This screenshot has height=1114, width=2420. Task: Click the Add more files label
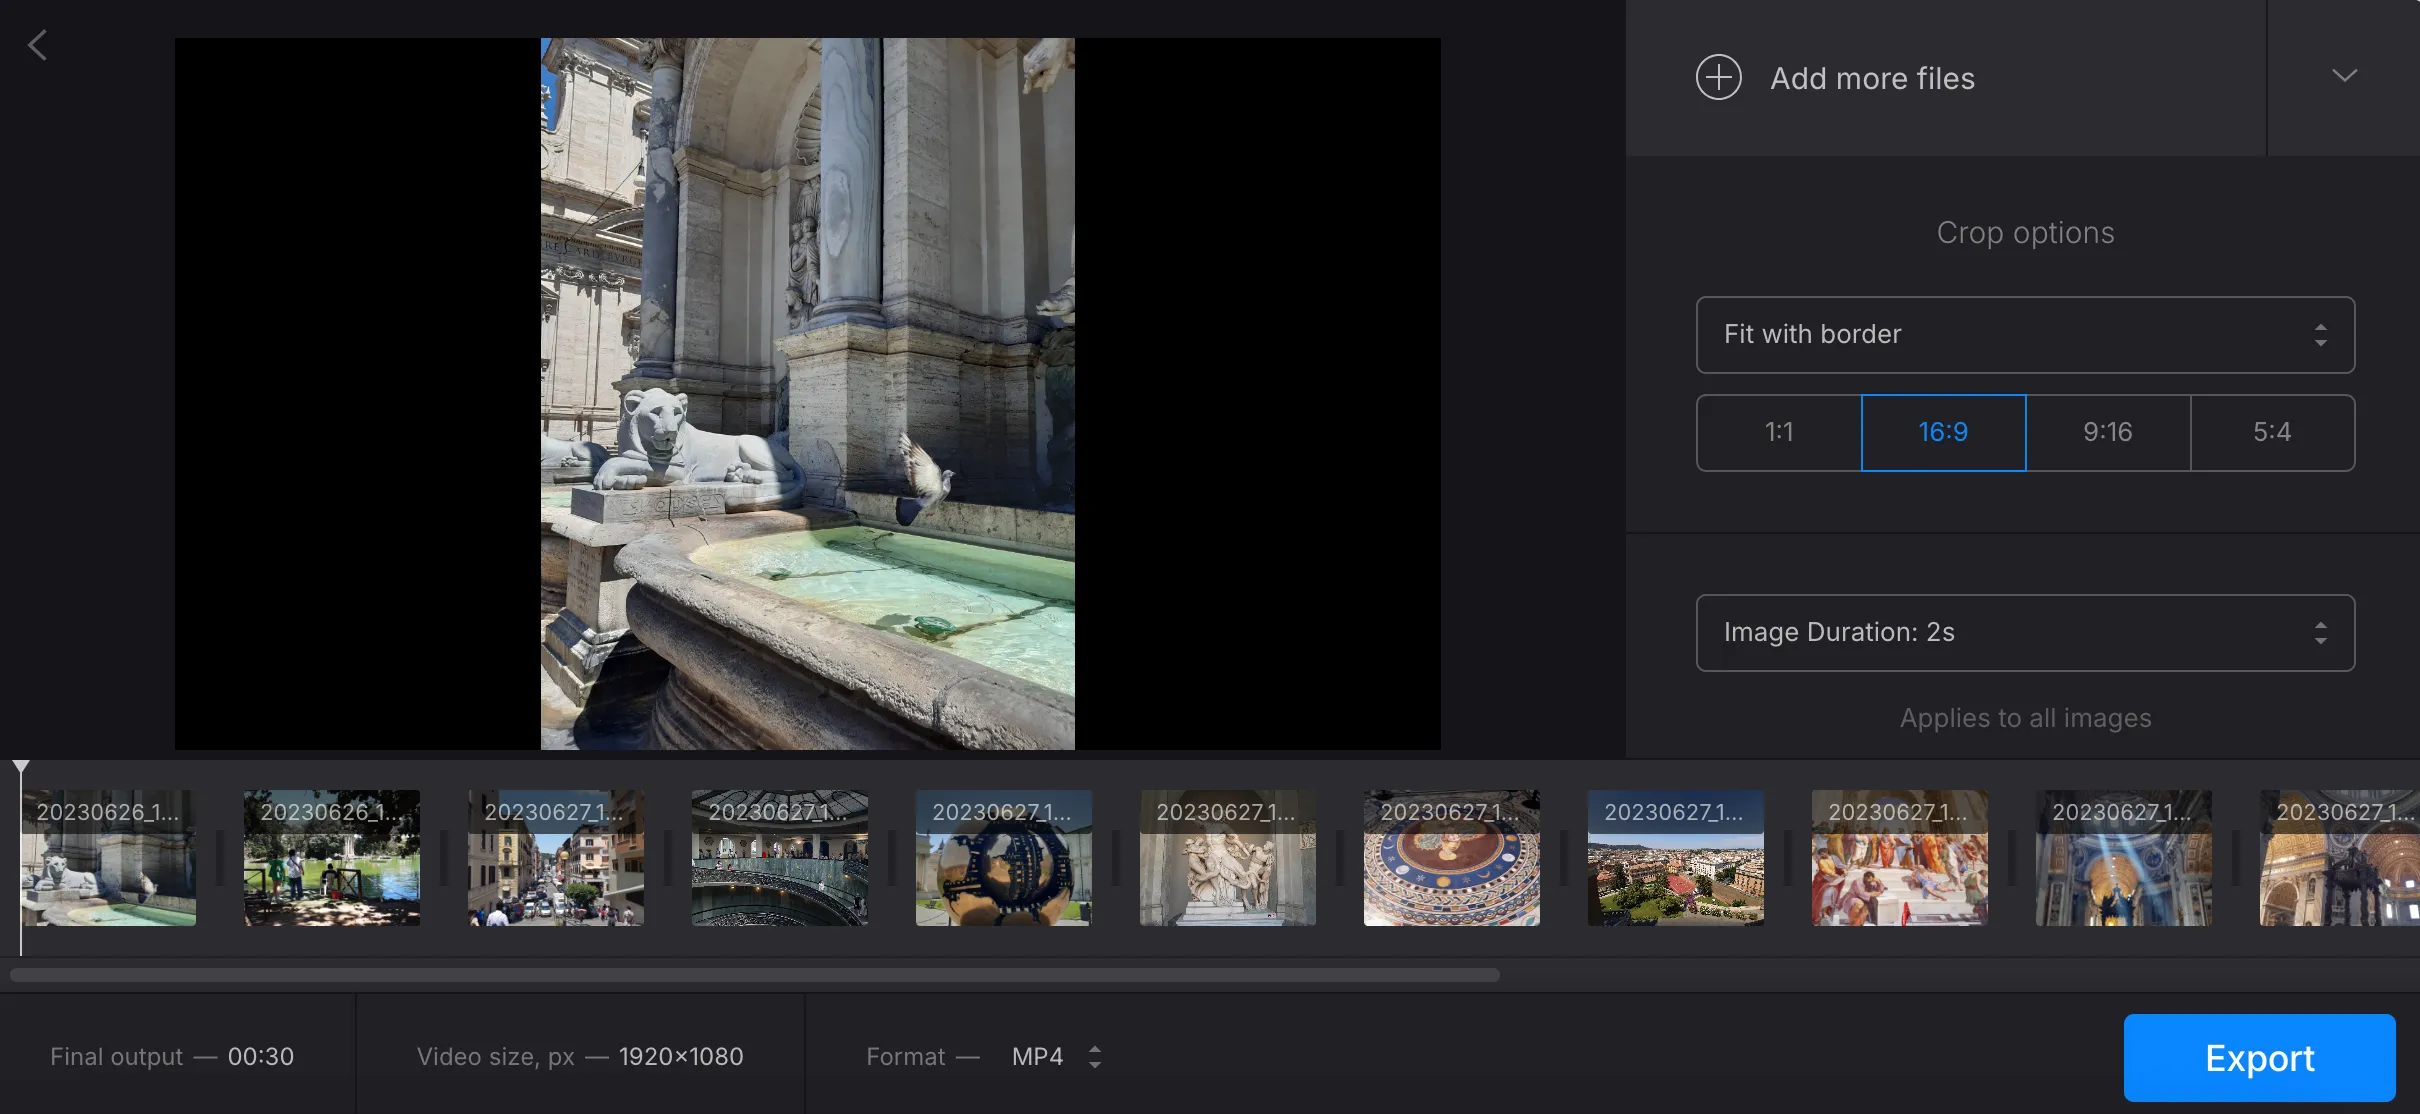(1872, 78)
